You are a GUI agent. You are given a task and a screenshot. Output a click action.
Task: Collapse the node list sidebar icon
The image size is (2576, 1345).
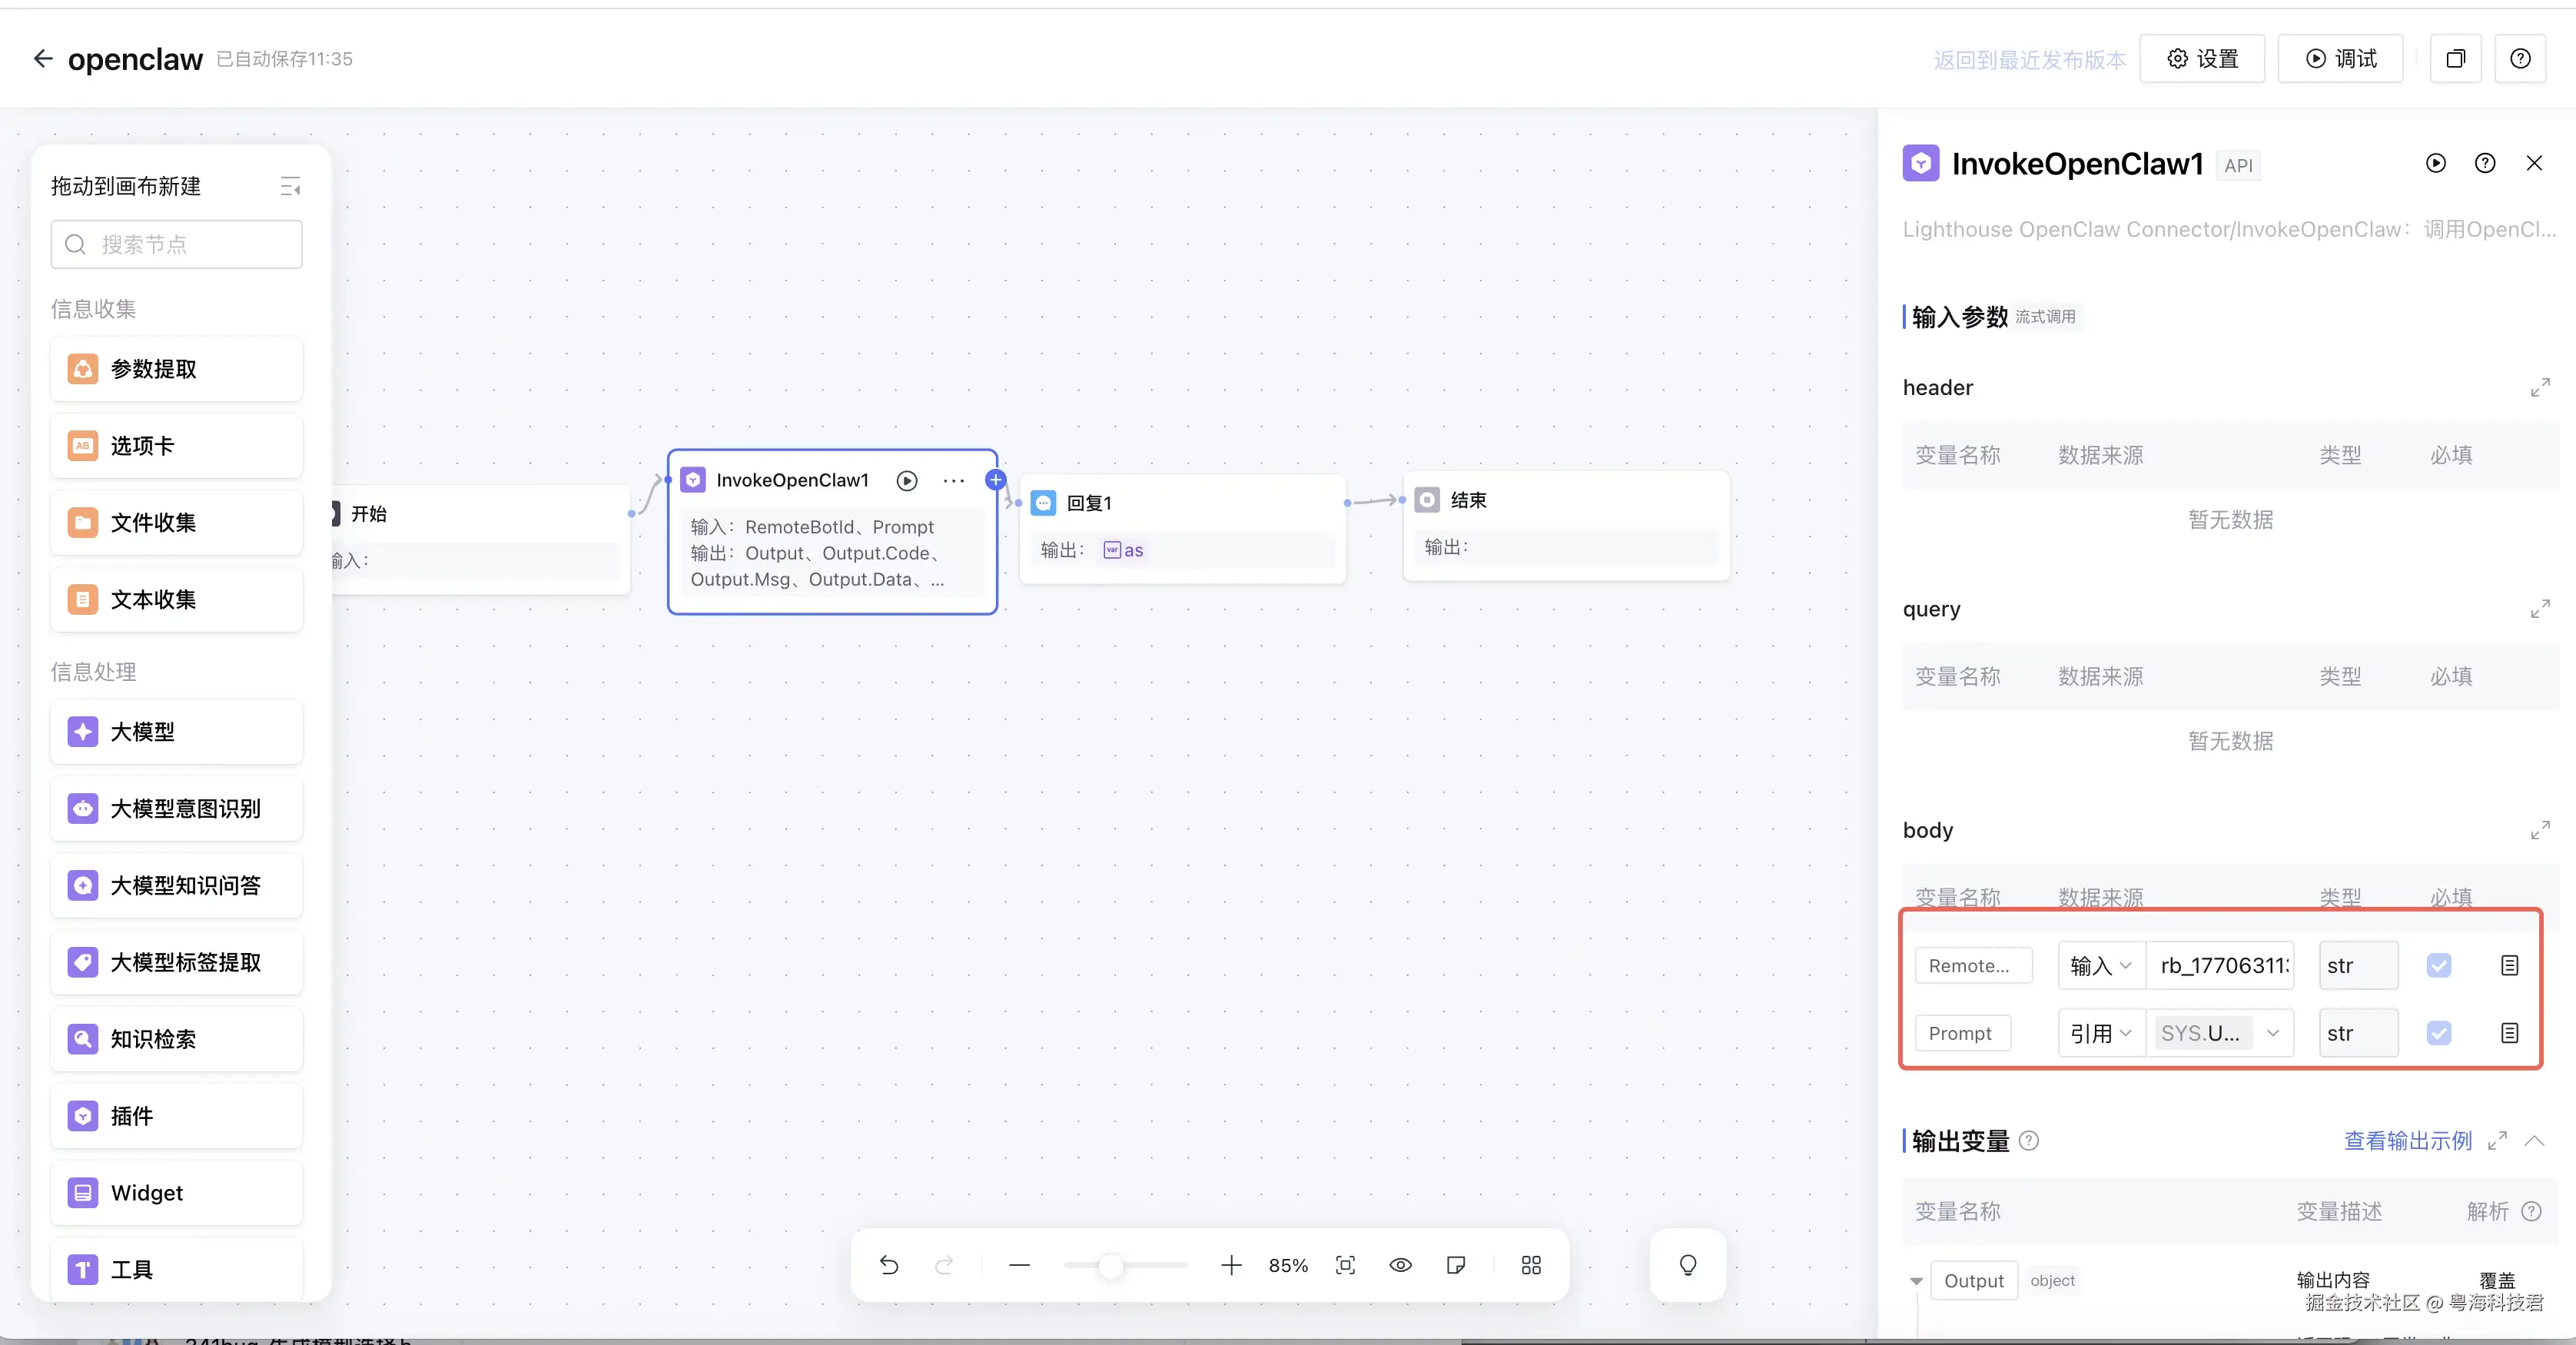[290, 186]
